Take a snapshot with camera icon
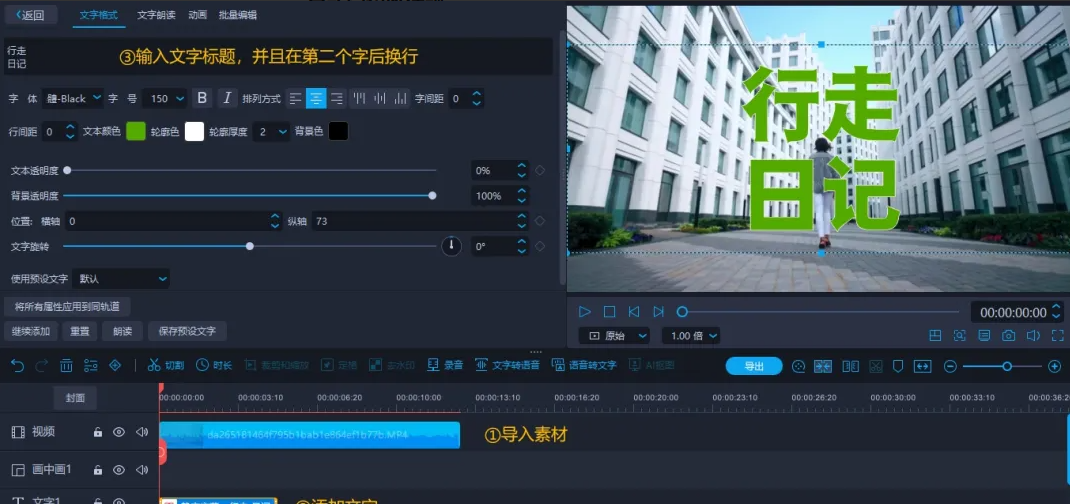The height and width of the screenshot is (504, 1070). coord(1009,336)
